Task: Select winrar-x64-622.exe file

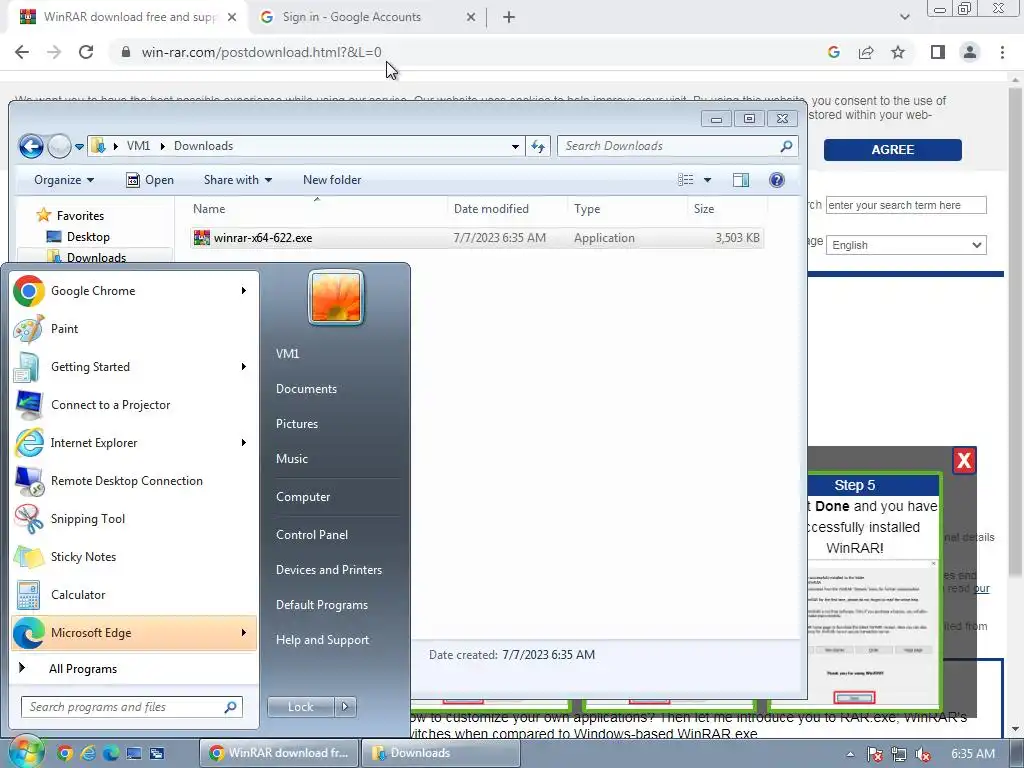Action: 477,238
